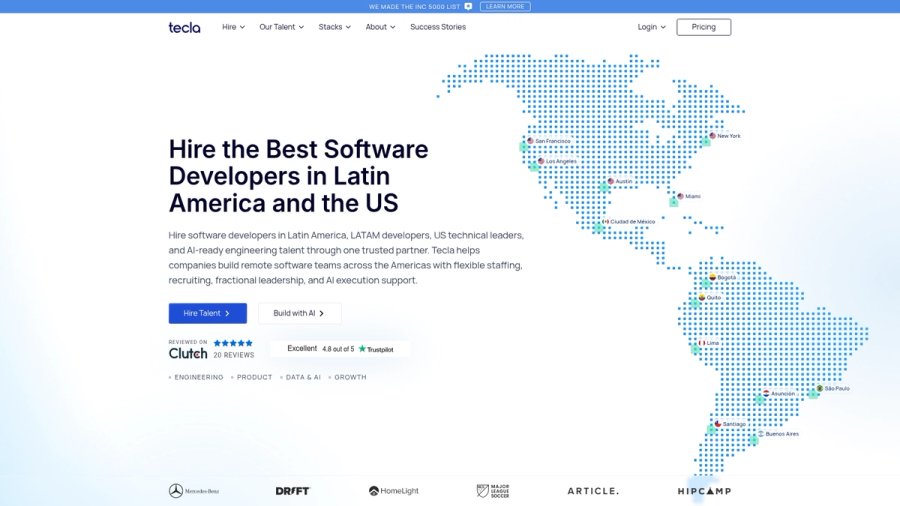The image size is (900, 506).
Task: Open the Login dropdown
Action: click(x=651, y=27)
